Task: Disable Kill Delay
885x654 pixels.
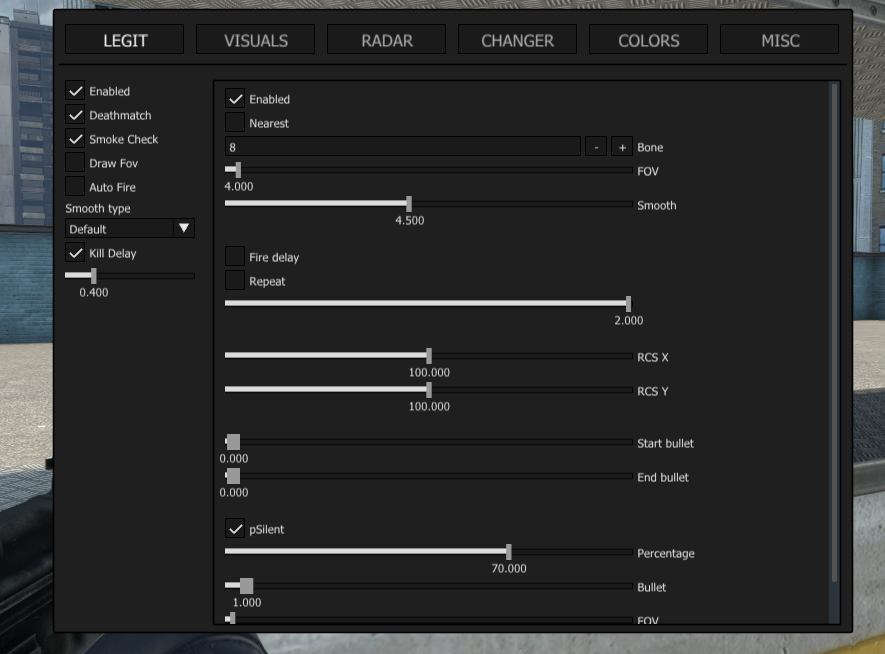Action: point(76,253)
